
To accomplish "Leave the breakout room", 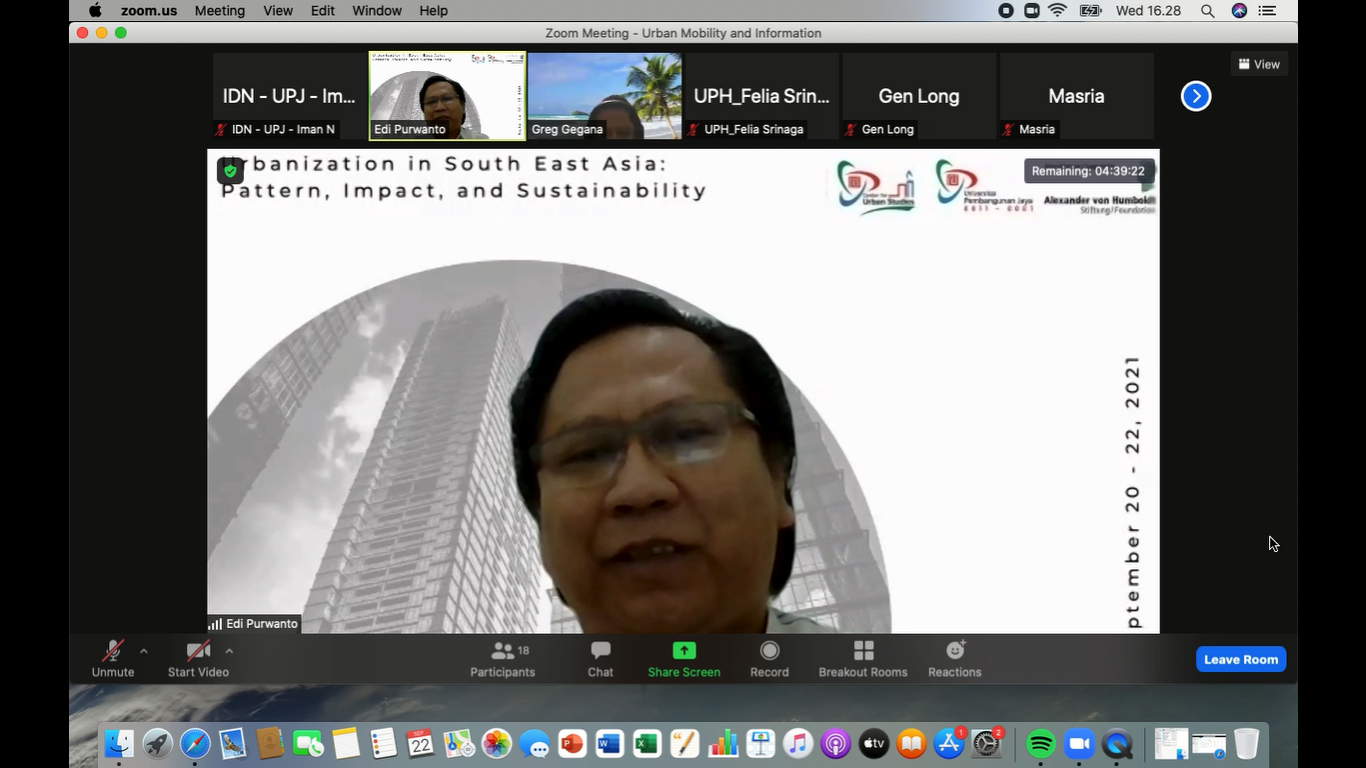I will click(1241, 659).
